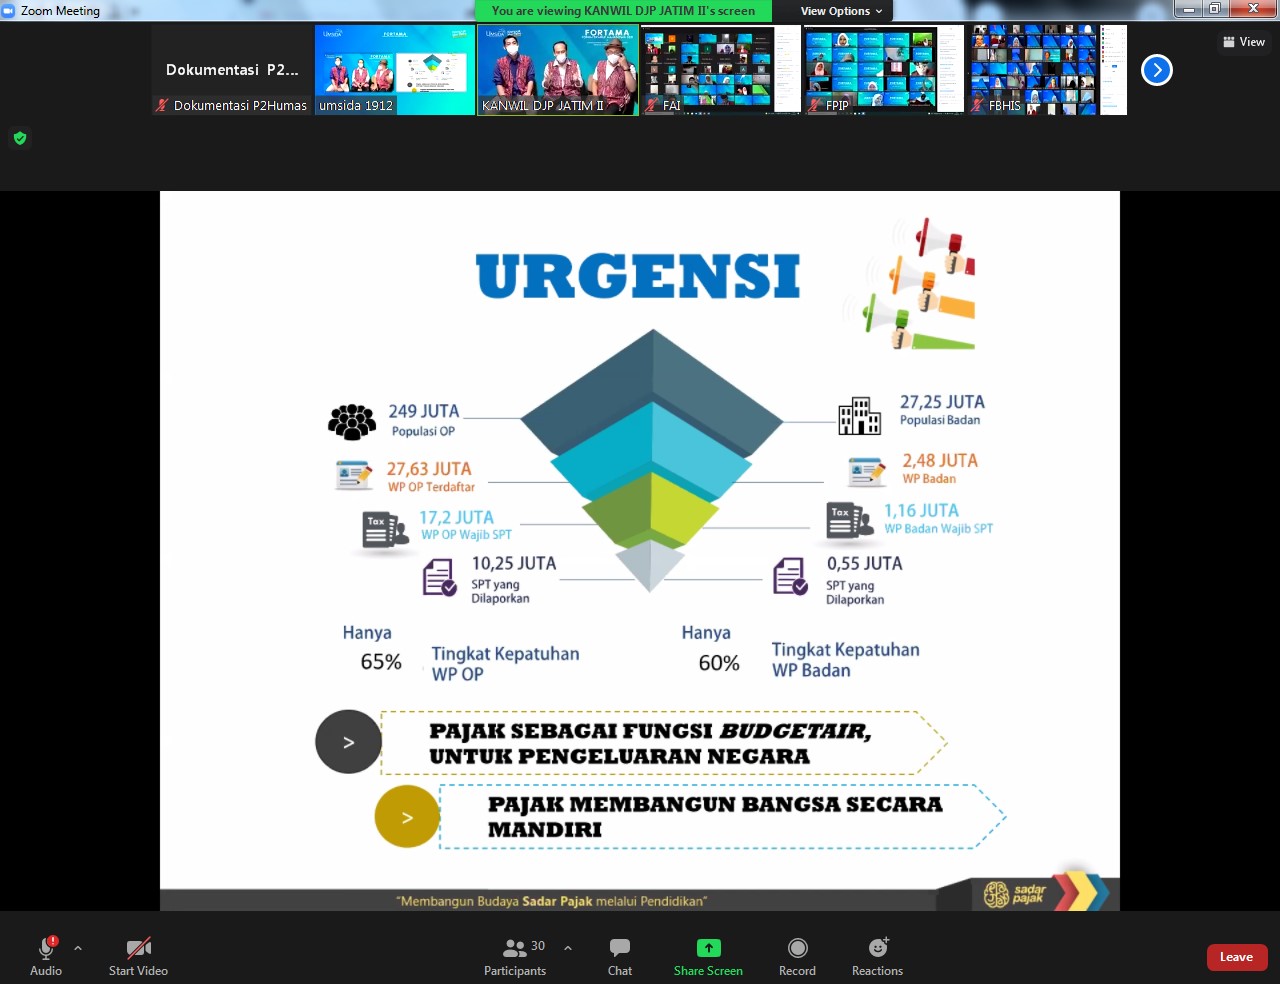Image resolution: width=1280 pixels, height=984 pixels.
Task: Open the Participants panel
Action: click(515, 948)
